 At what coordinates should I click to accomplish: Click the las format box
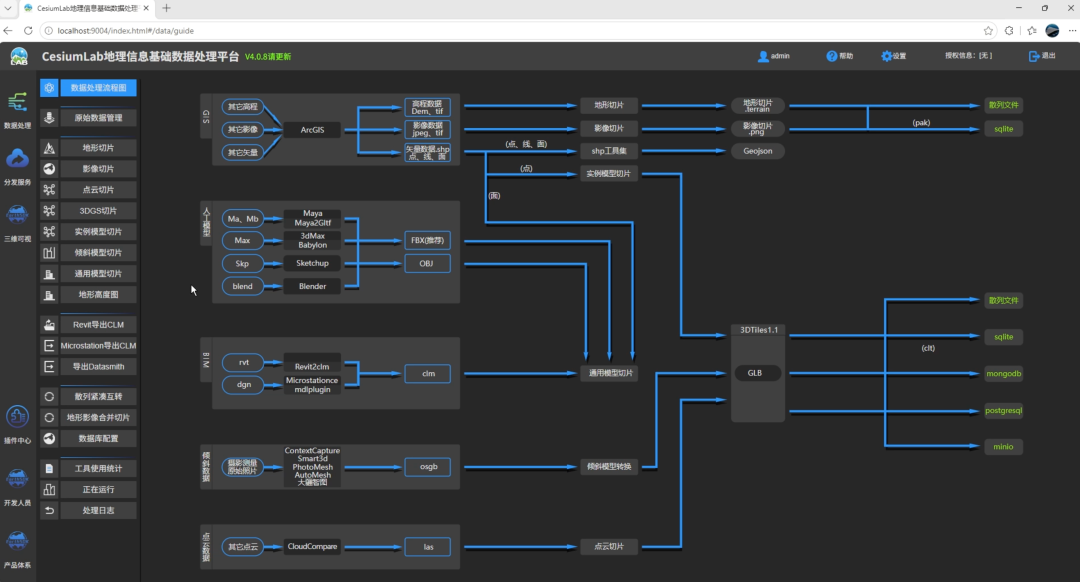(428, 547)
